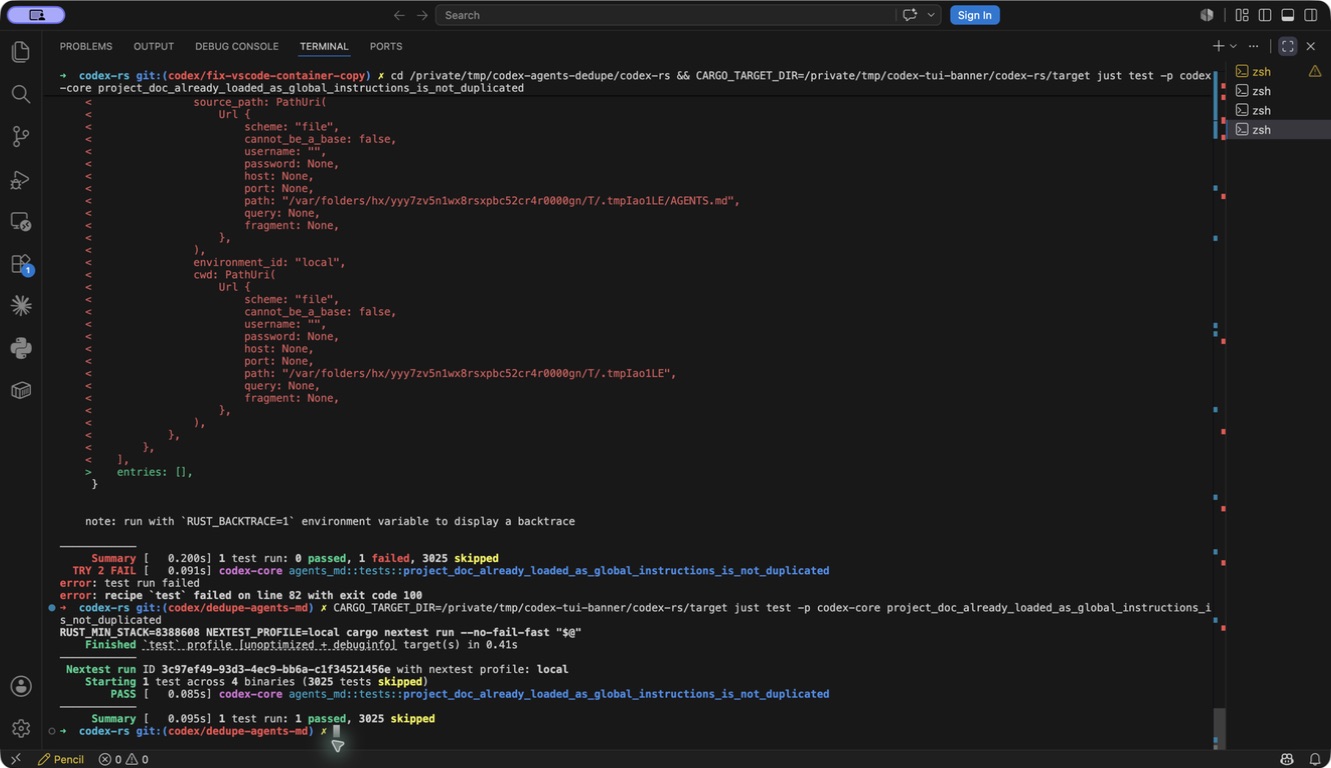This screenshot has height=768, width=1331.
Task: Go back using the left arrow
Action: pos(399,15)
